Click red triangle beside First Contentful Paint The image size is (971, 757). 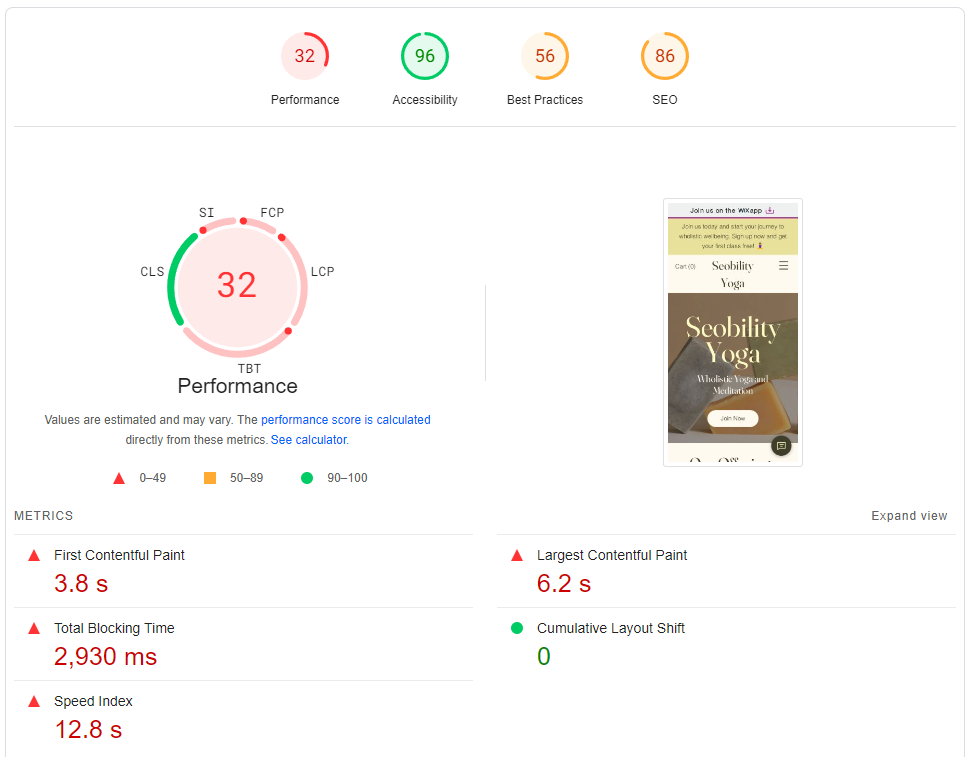(35, 555)
